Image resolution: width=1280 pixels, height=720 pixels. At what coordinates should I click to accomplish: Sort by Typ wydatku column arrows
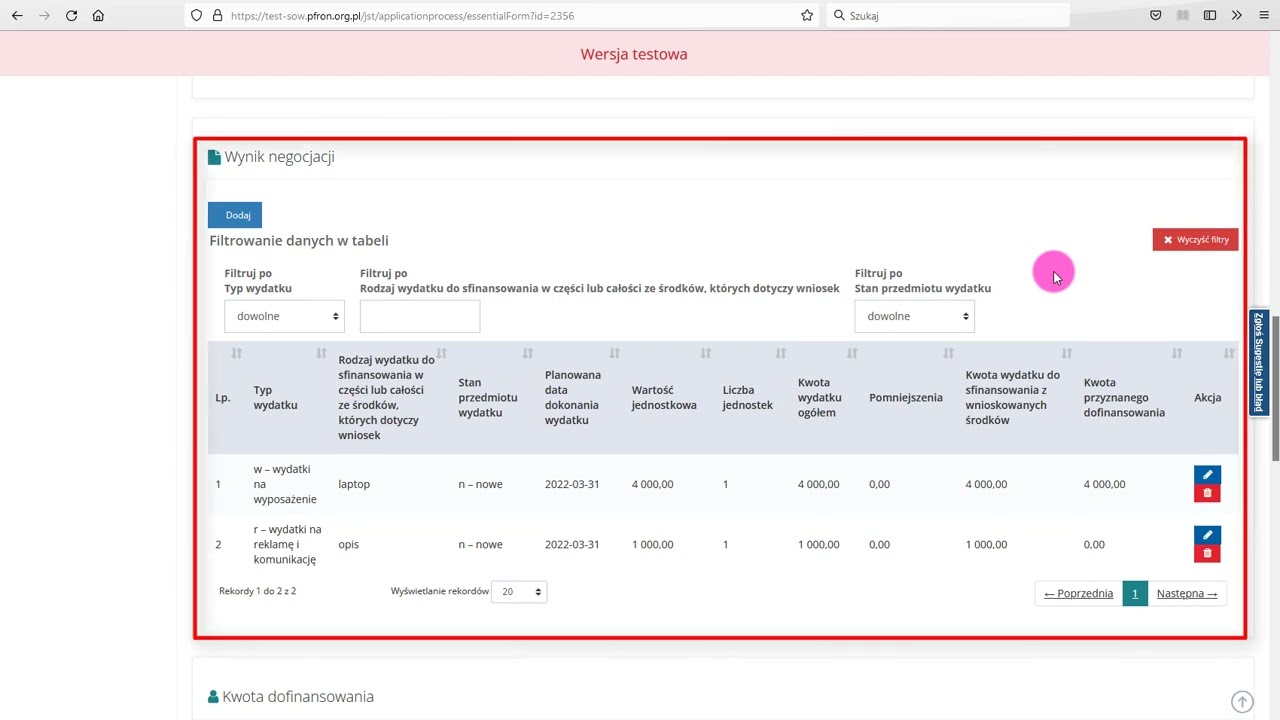(x=321, y=353)
